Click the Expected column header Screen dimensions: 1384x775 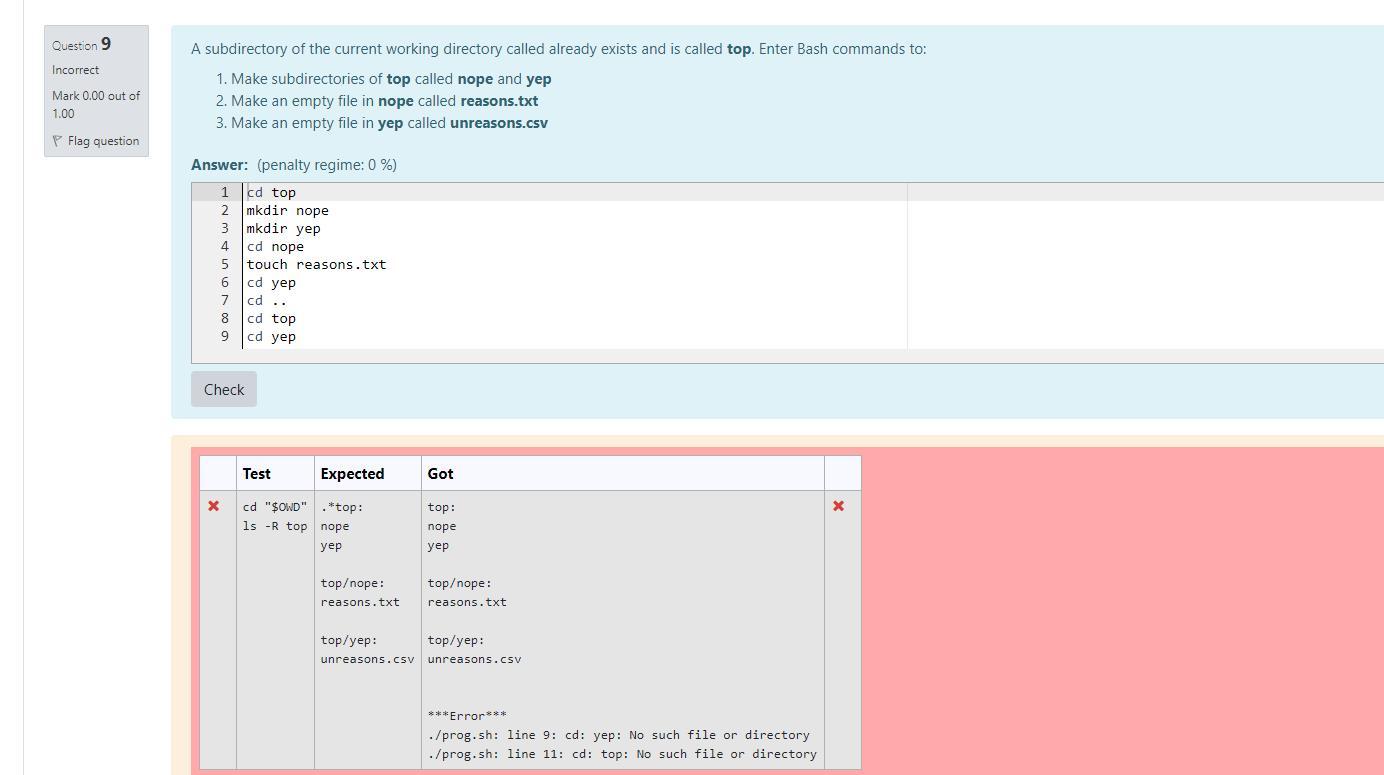tap(352, 473)
